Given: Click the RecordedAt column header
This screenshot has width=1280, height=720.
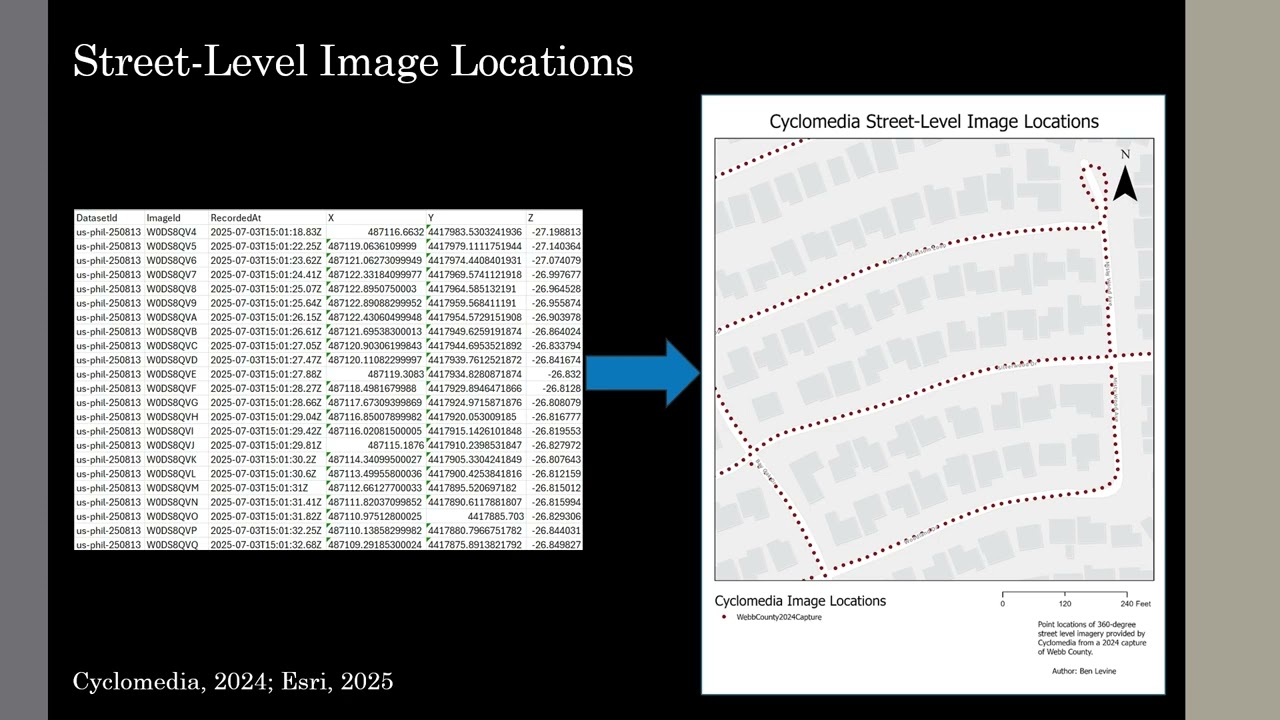Looking at the screenshot, I should (235, 217).
